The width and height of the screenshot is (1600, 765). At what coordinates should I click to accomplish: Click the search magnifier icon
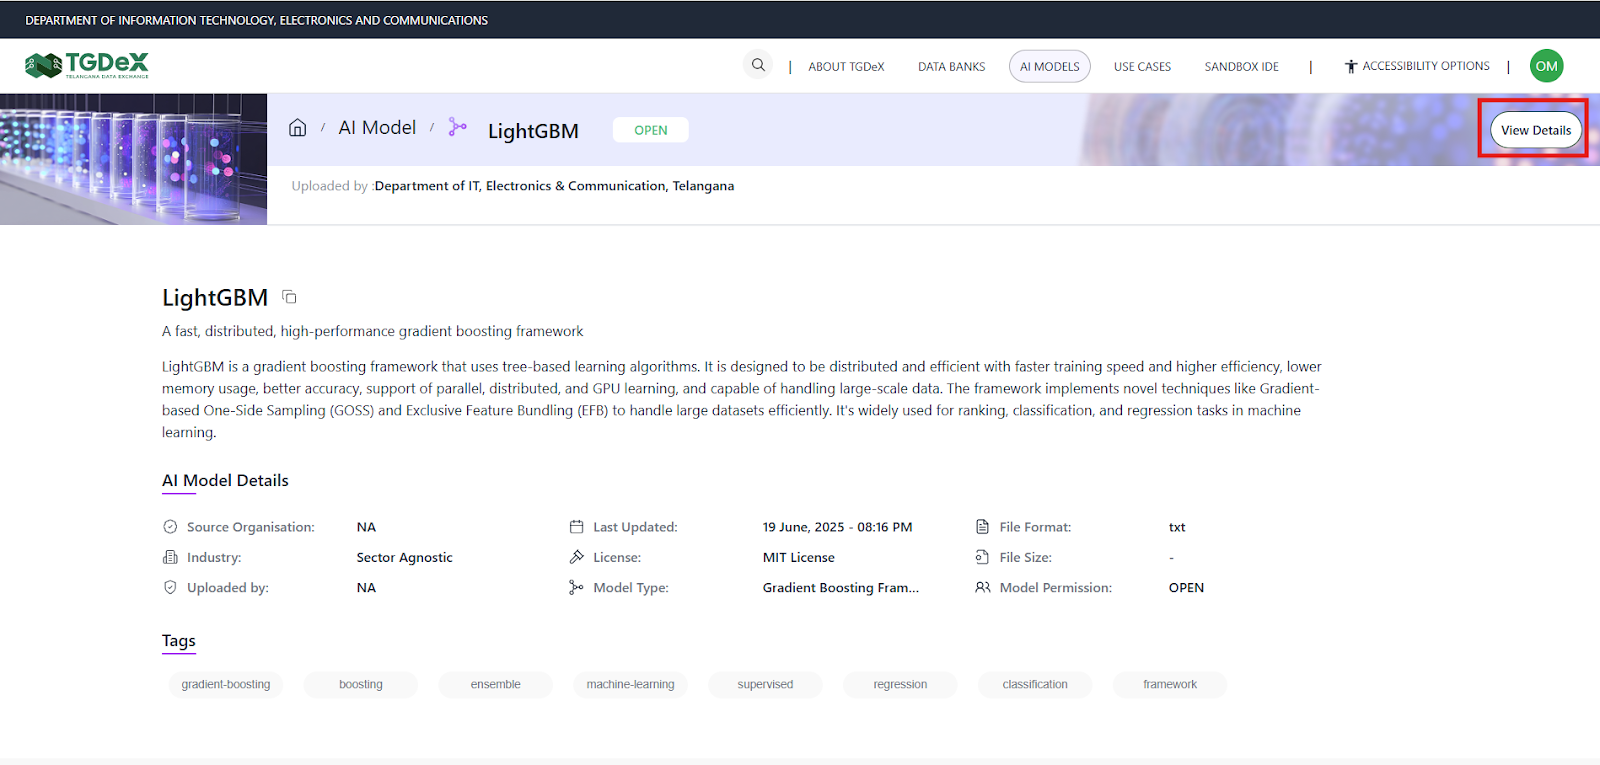758,65
